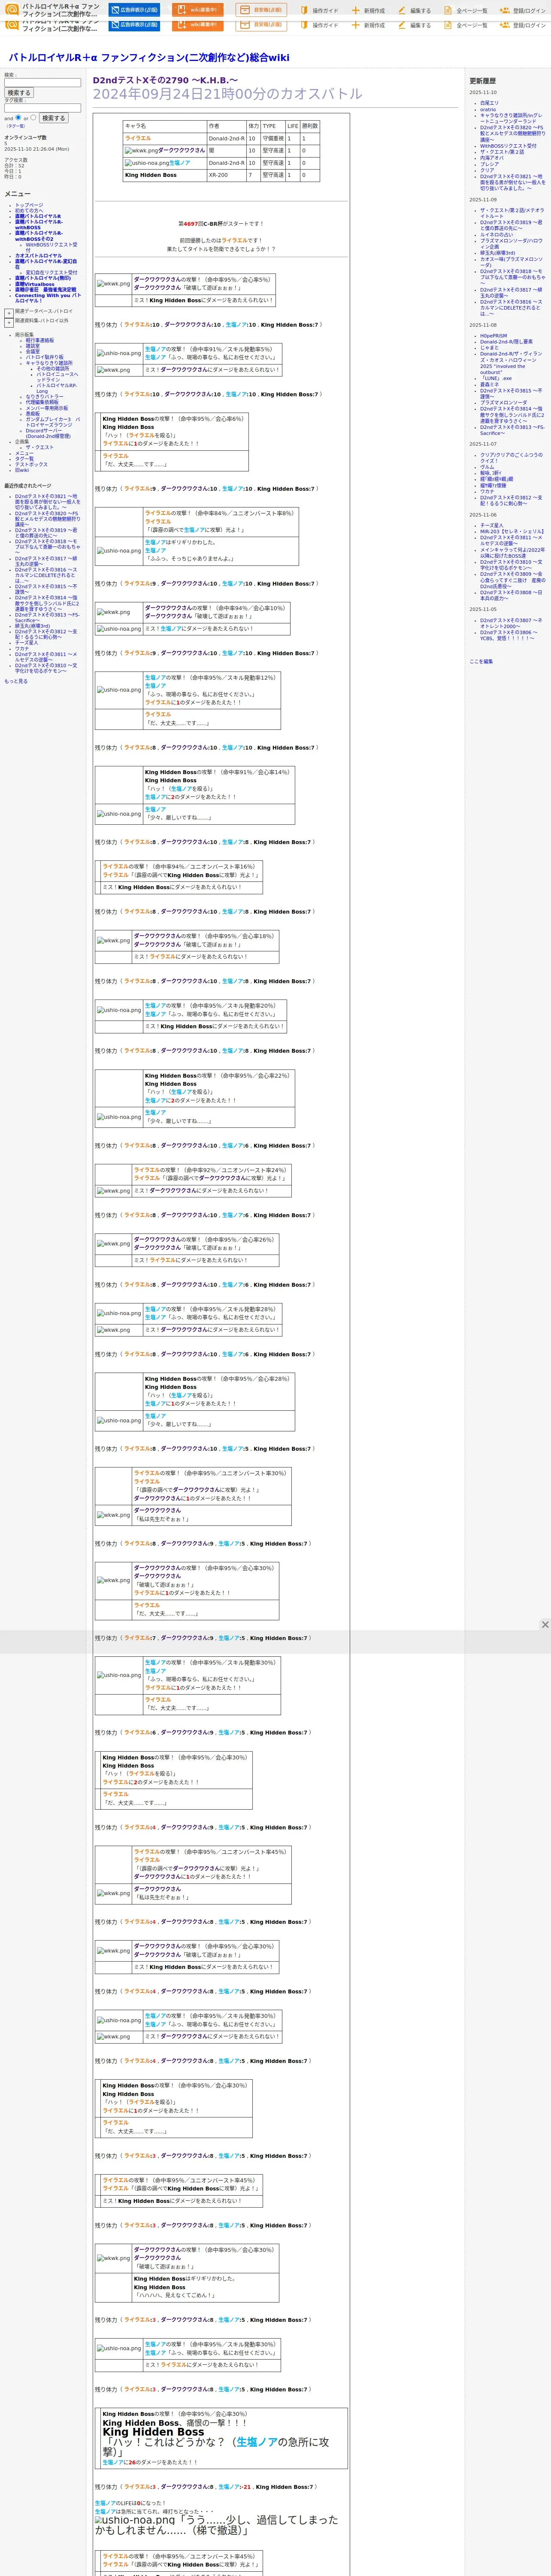Click broken wkwk.png image in stats table

pyautogui.click(x=142, y=151)
